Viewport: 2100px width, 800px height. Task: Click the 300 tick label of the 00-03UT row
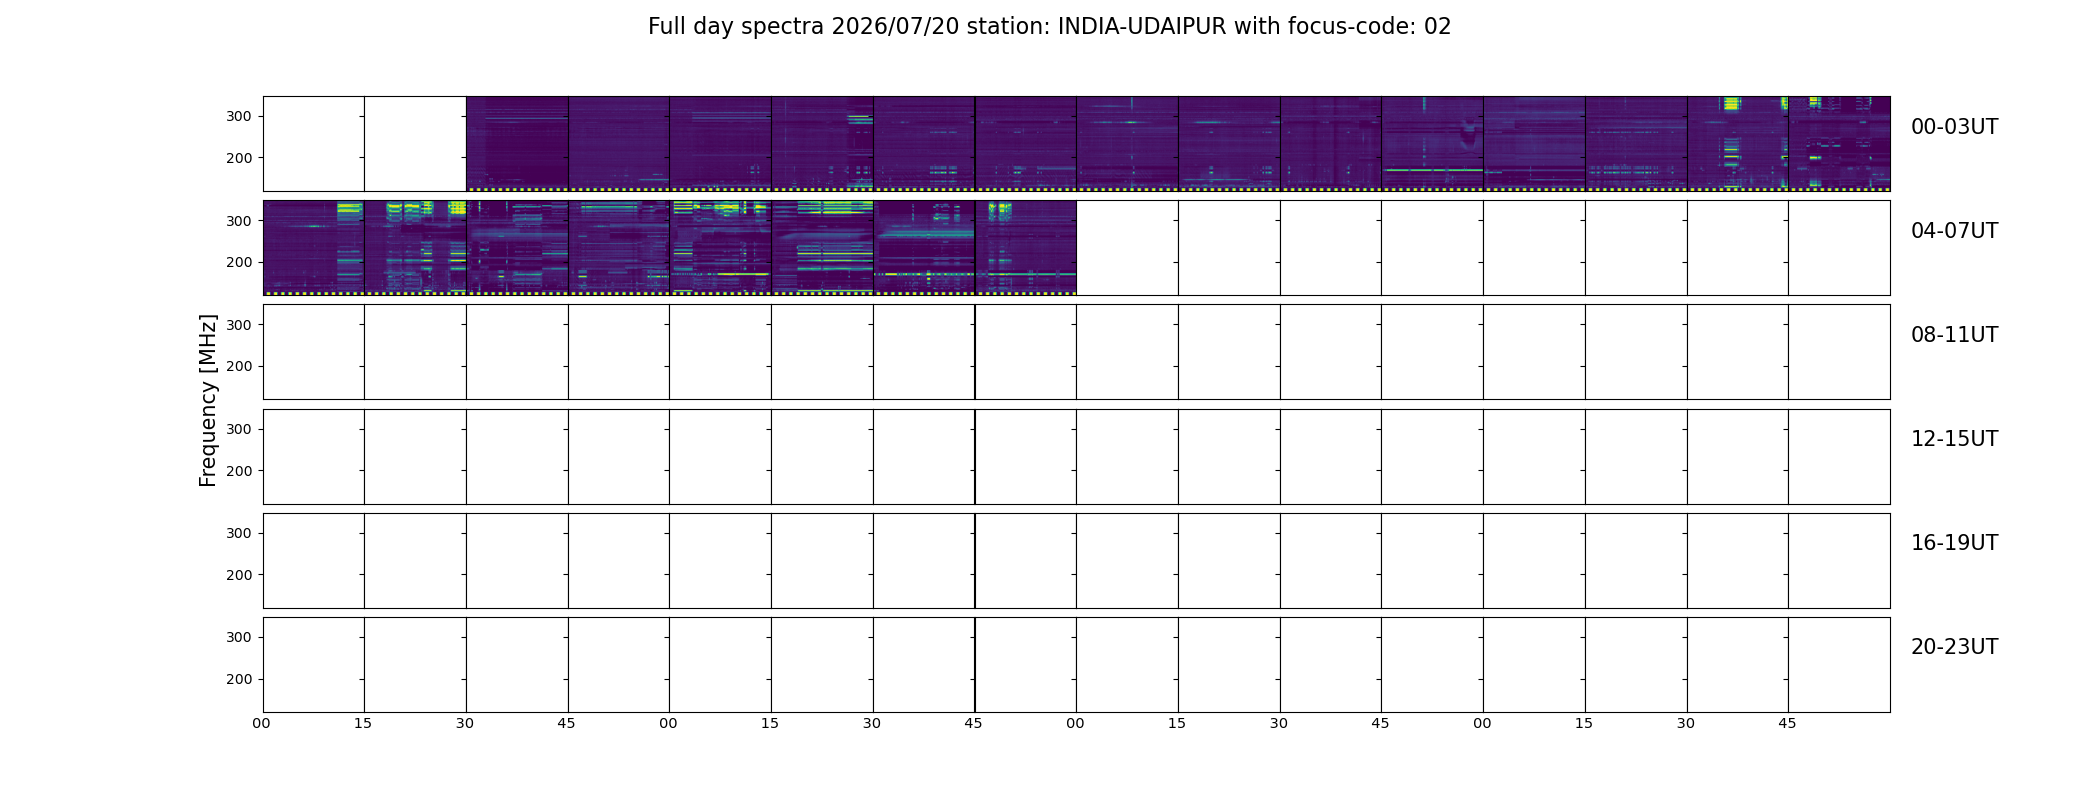coord(239,117)
